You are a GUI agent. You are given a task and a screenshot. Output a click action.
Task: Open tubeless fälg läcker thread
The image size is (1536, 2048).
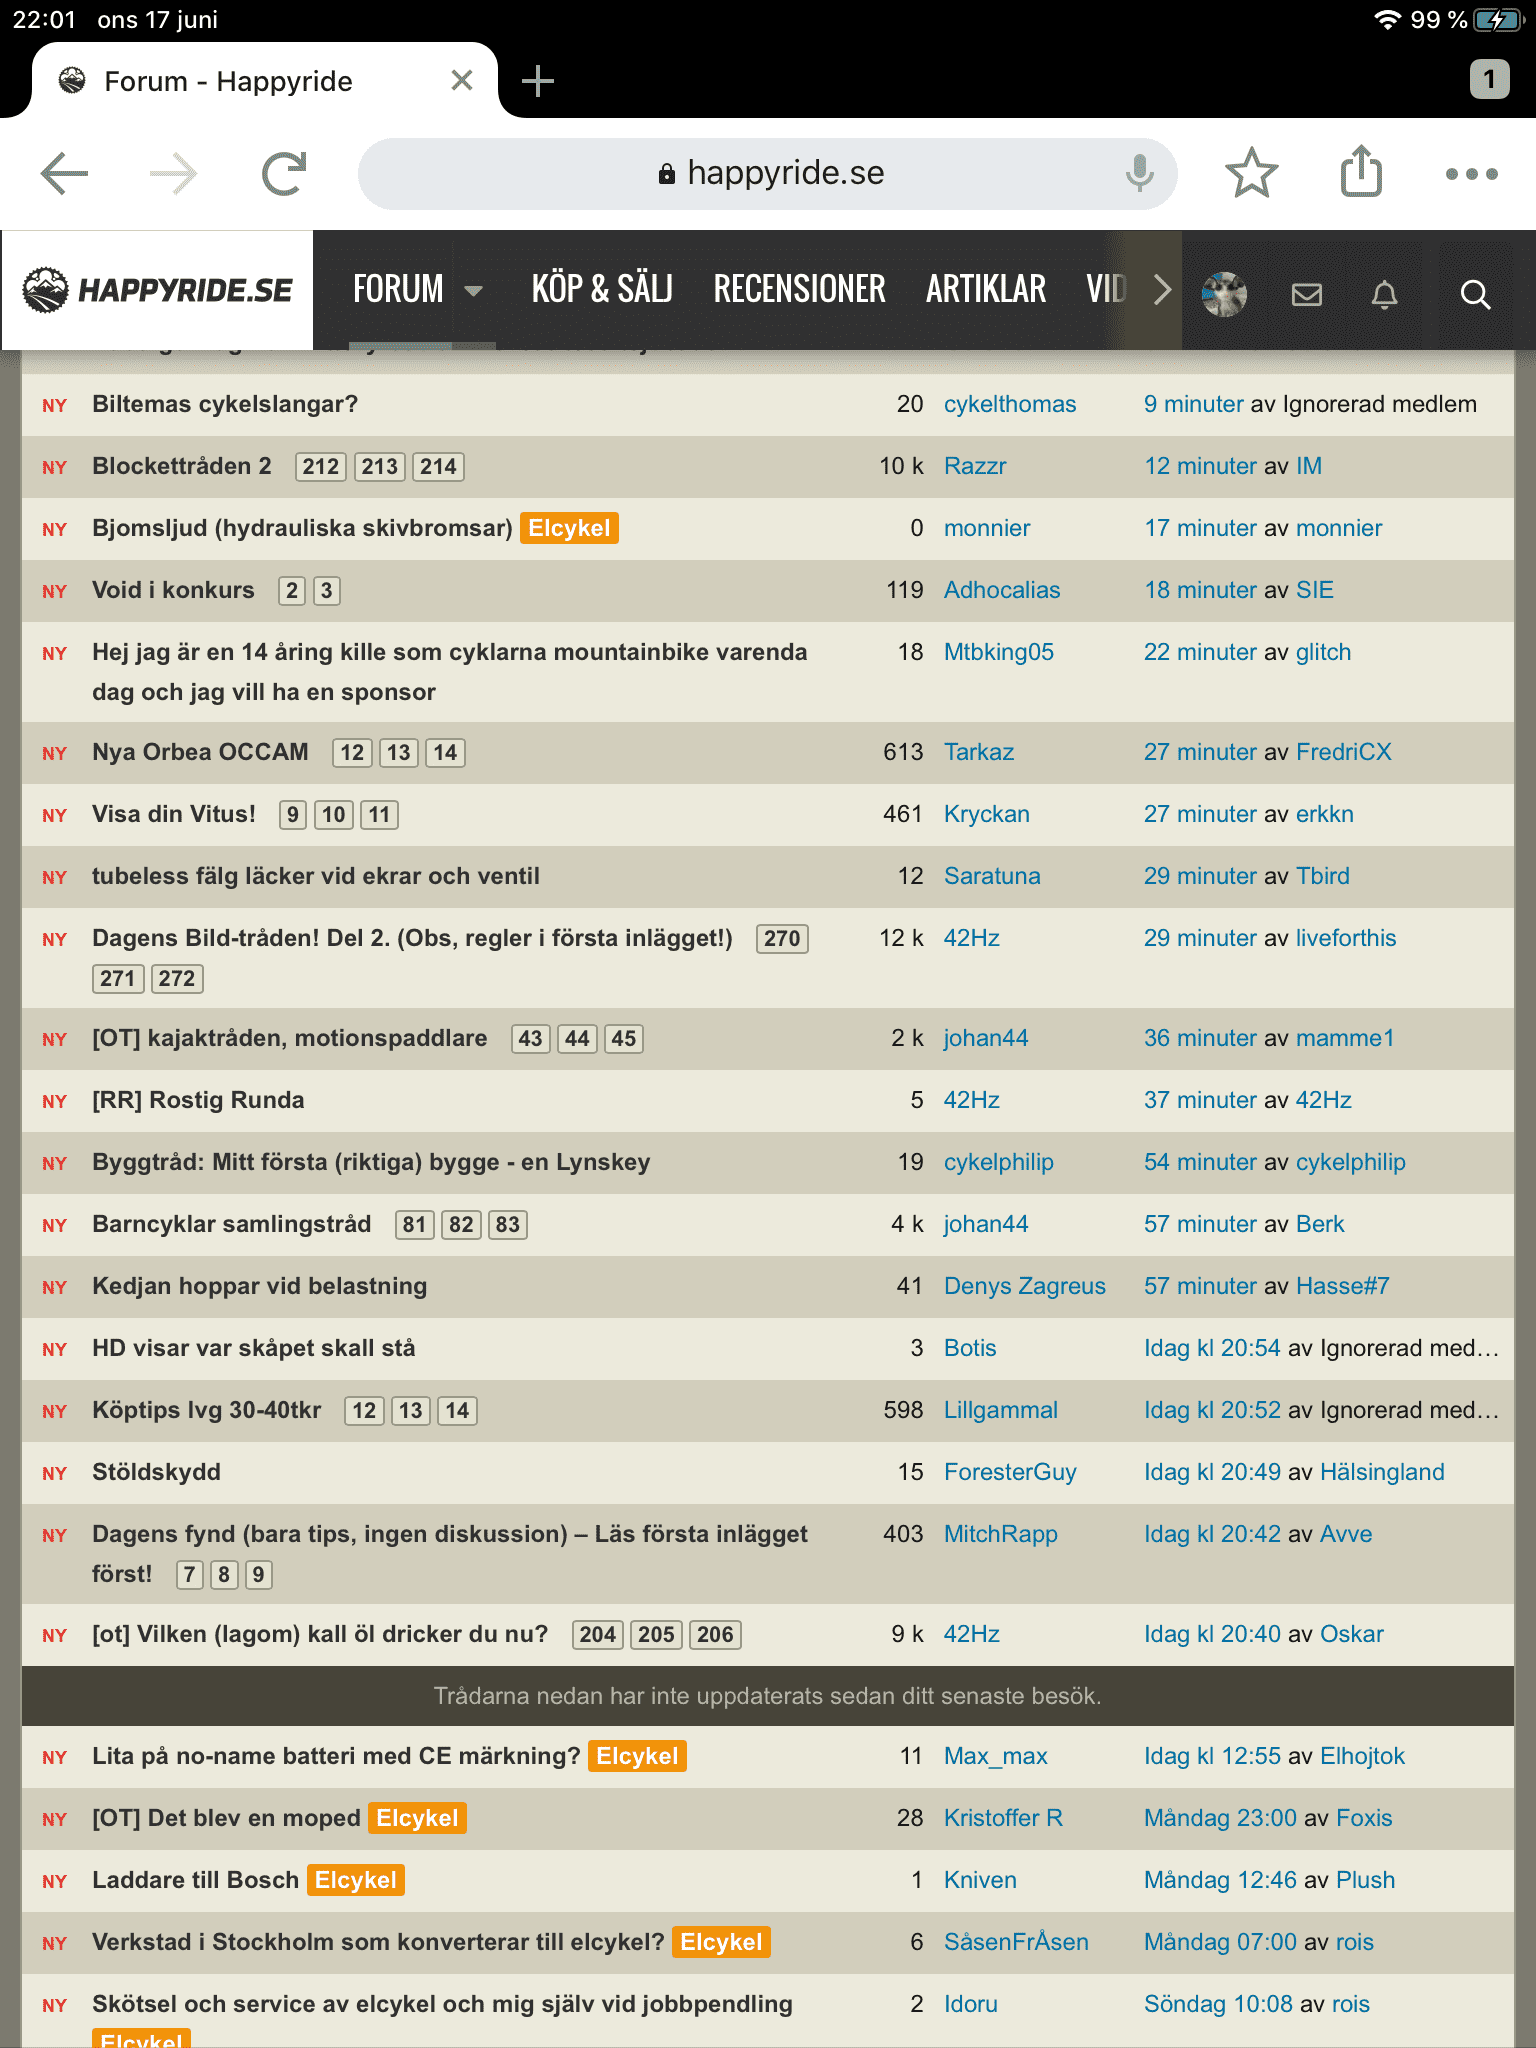(316, 876)
